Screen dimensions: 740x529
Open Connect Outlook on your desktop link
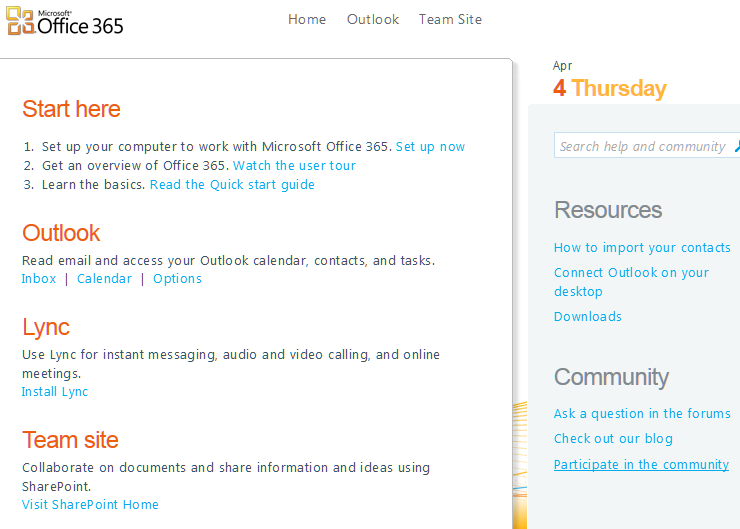(631, 282)
